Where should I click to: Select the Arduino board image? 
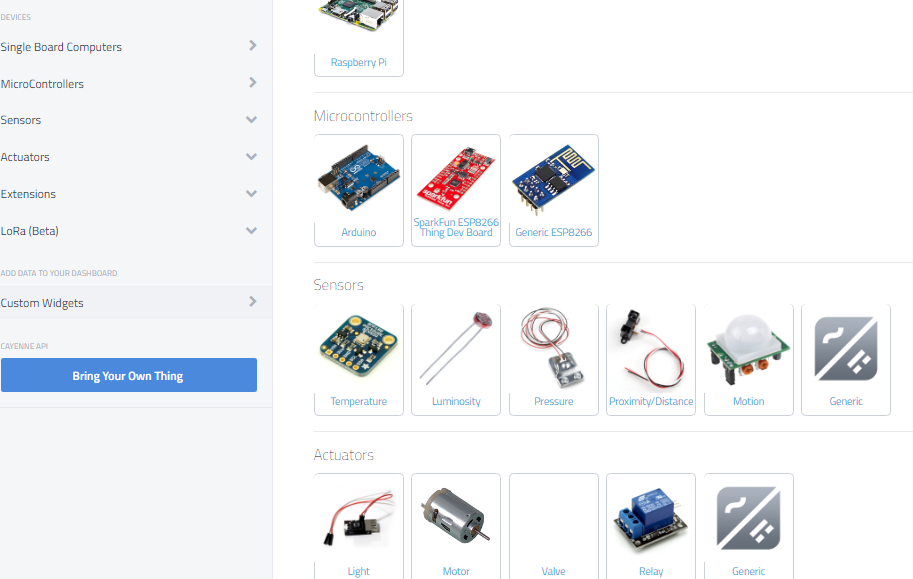coord(359,178)
